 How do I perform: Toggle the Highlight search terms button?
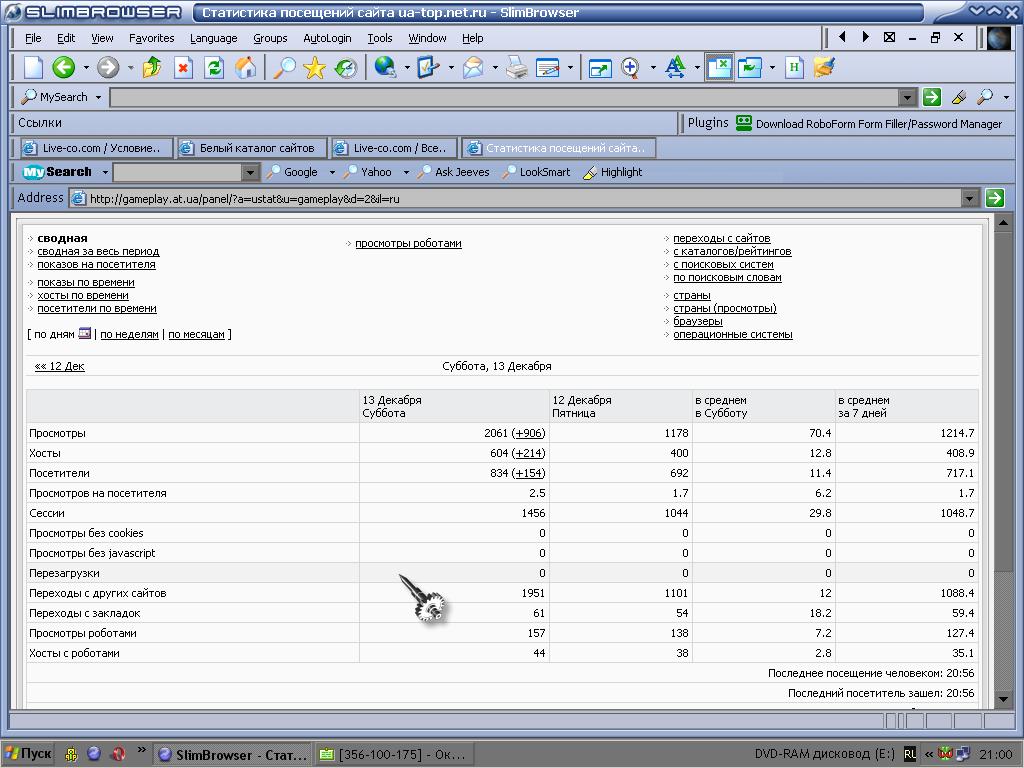[x=612, y=172]
